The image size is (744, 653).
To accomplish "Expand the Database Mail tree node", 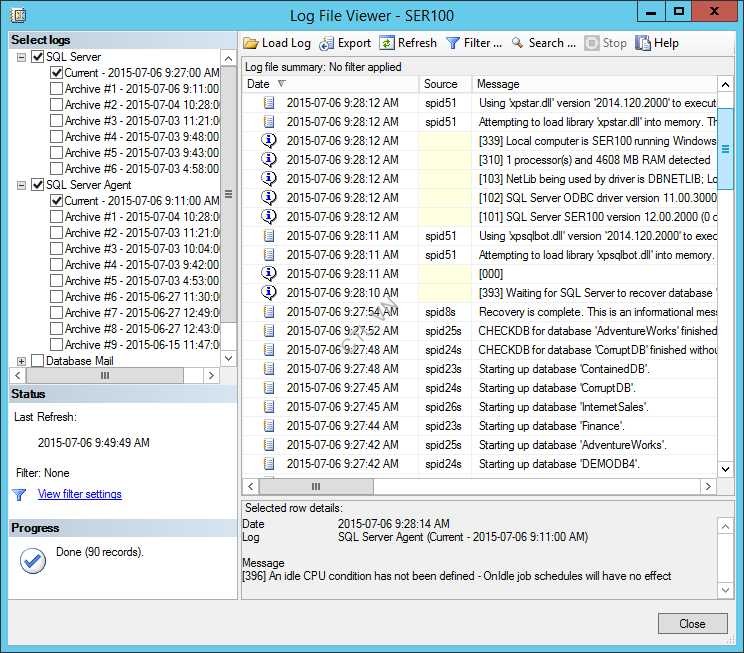I will [21, 361].
